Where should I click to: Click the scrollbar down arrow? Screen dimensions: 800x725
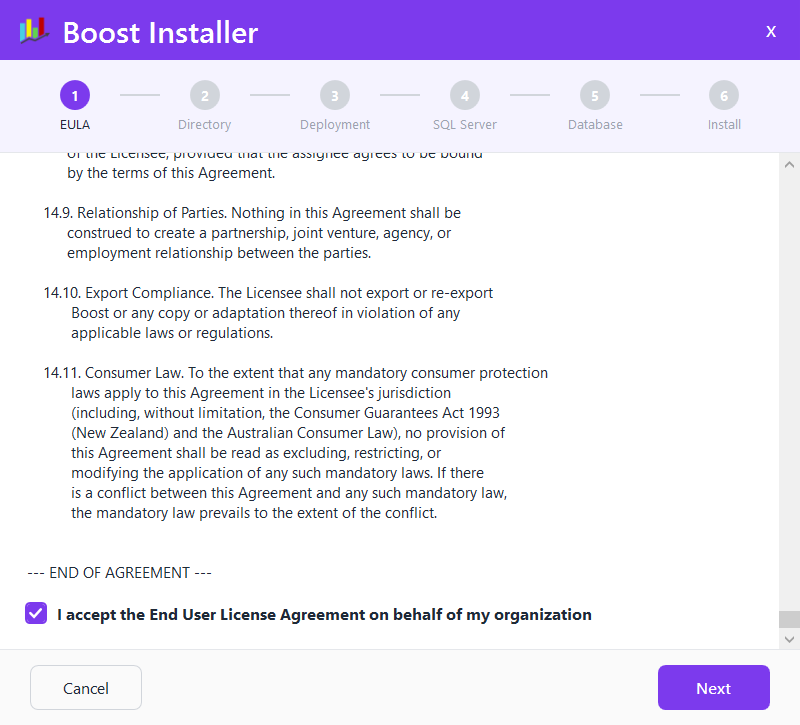point(789,639)
